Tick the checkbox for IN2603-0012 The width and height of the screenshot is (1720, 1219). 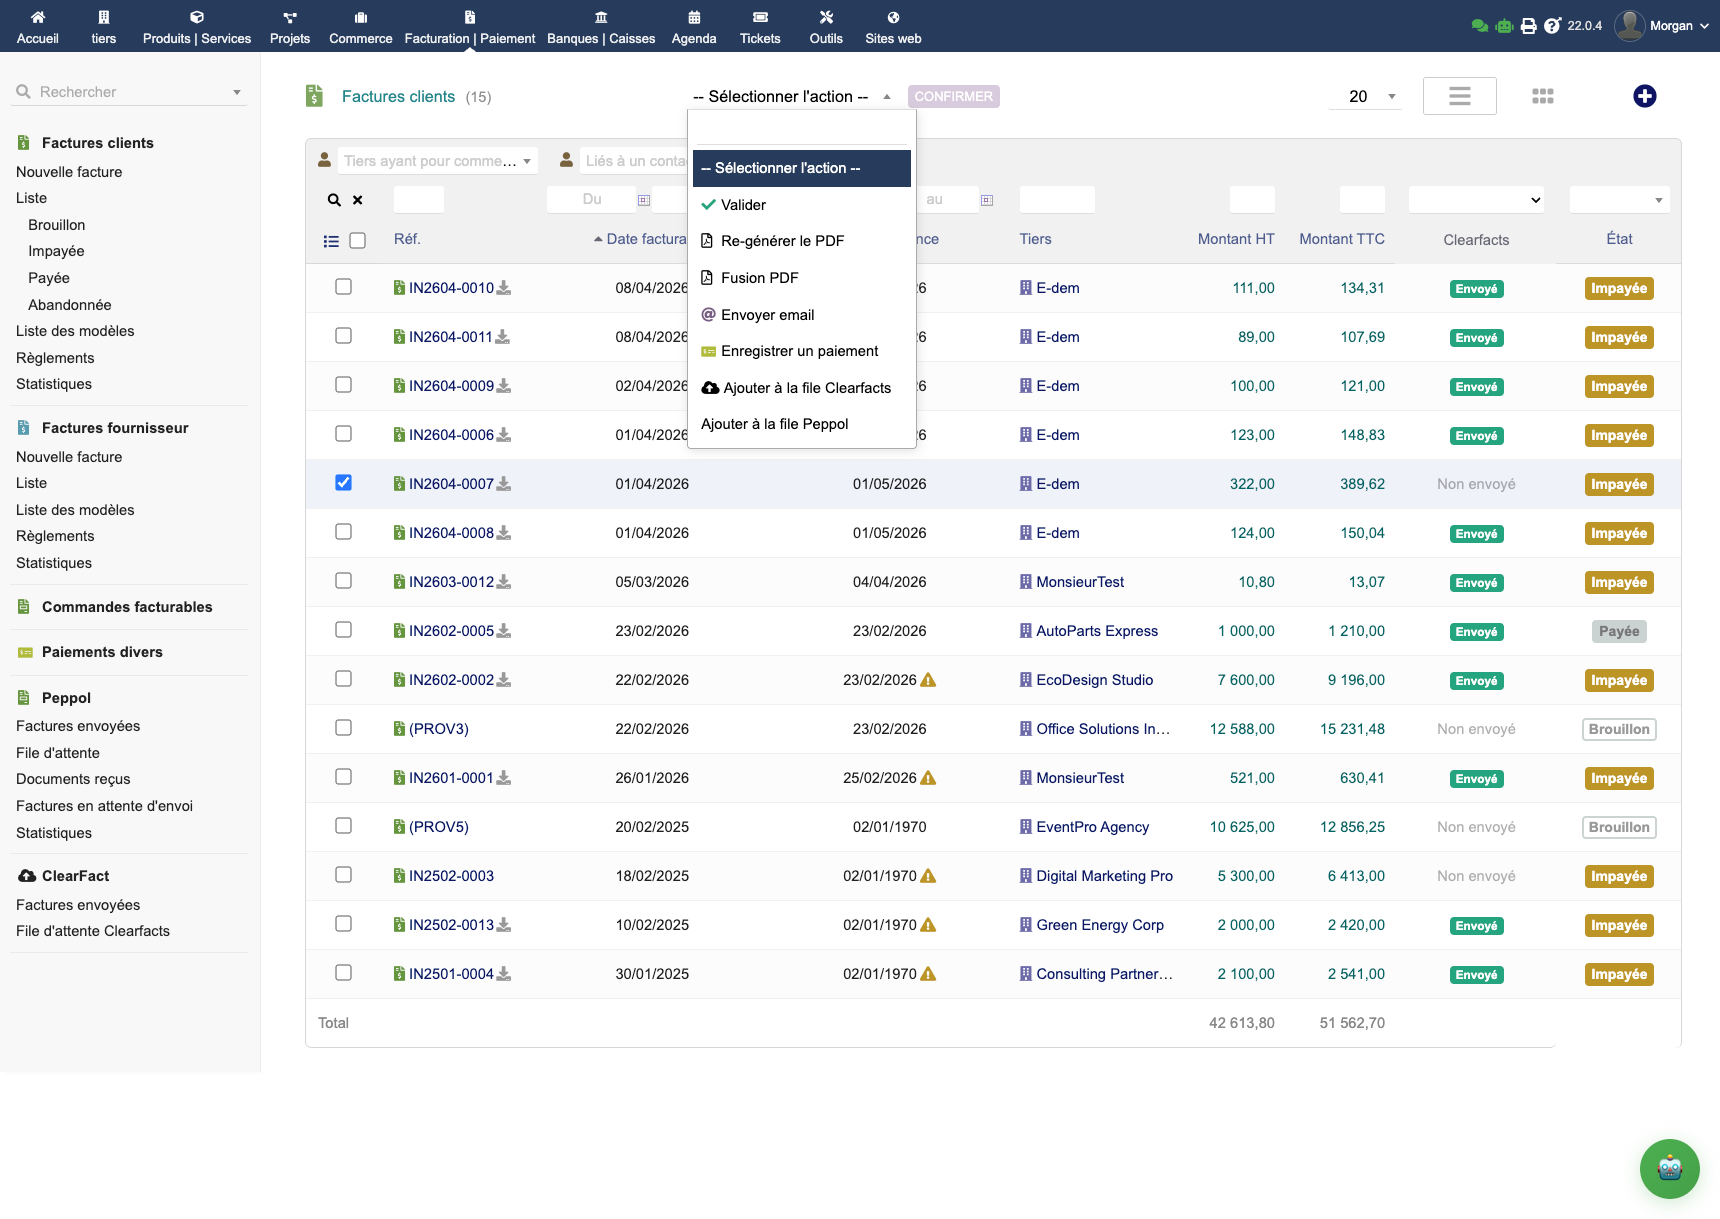(x=343, y=581)
